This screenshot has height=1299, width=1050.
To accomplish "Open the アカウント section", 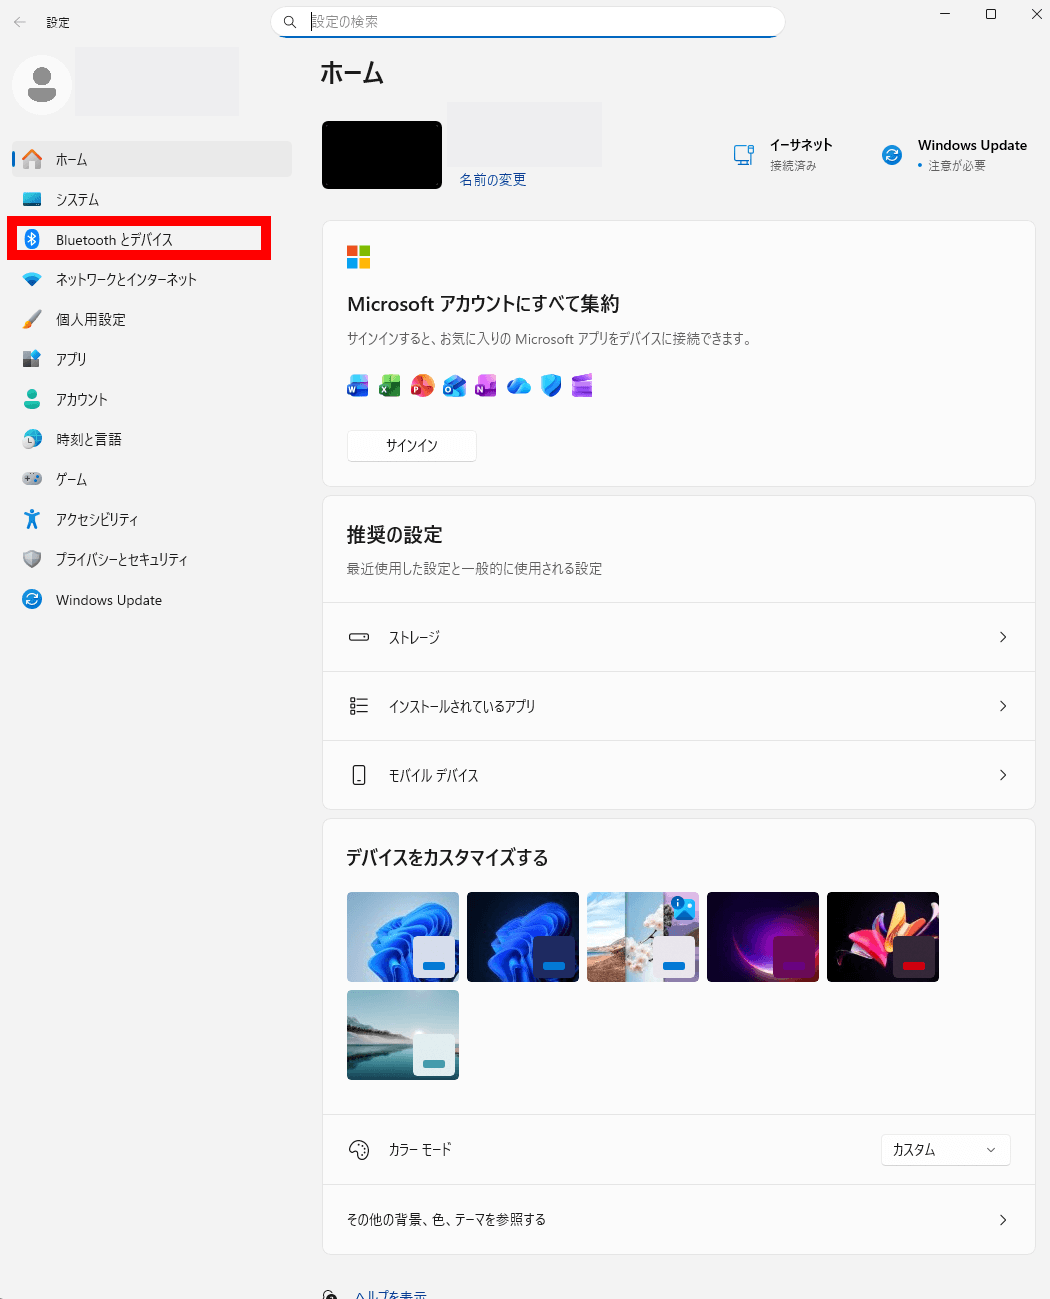I will coord(152,399).
